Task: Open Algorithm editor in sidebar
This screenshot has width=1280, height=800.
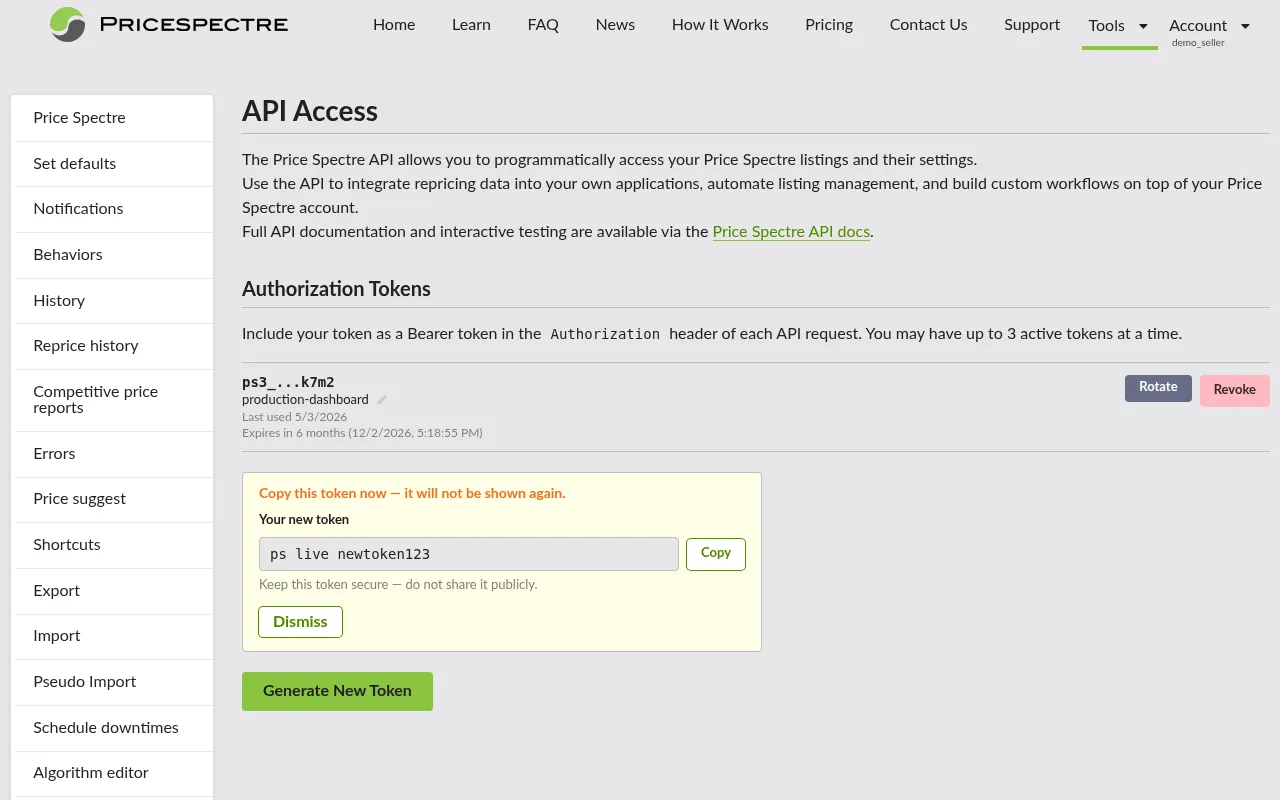Action: pos(114,773)
